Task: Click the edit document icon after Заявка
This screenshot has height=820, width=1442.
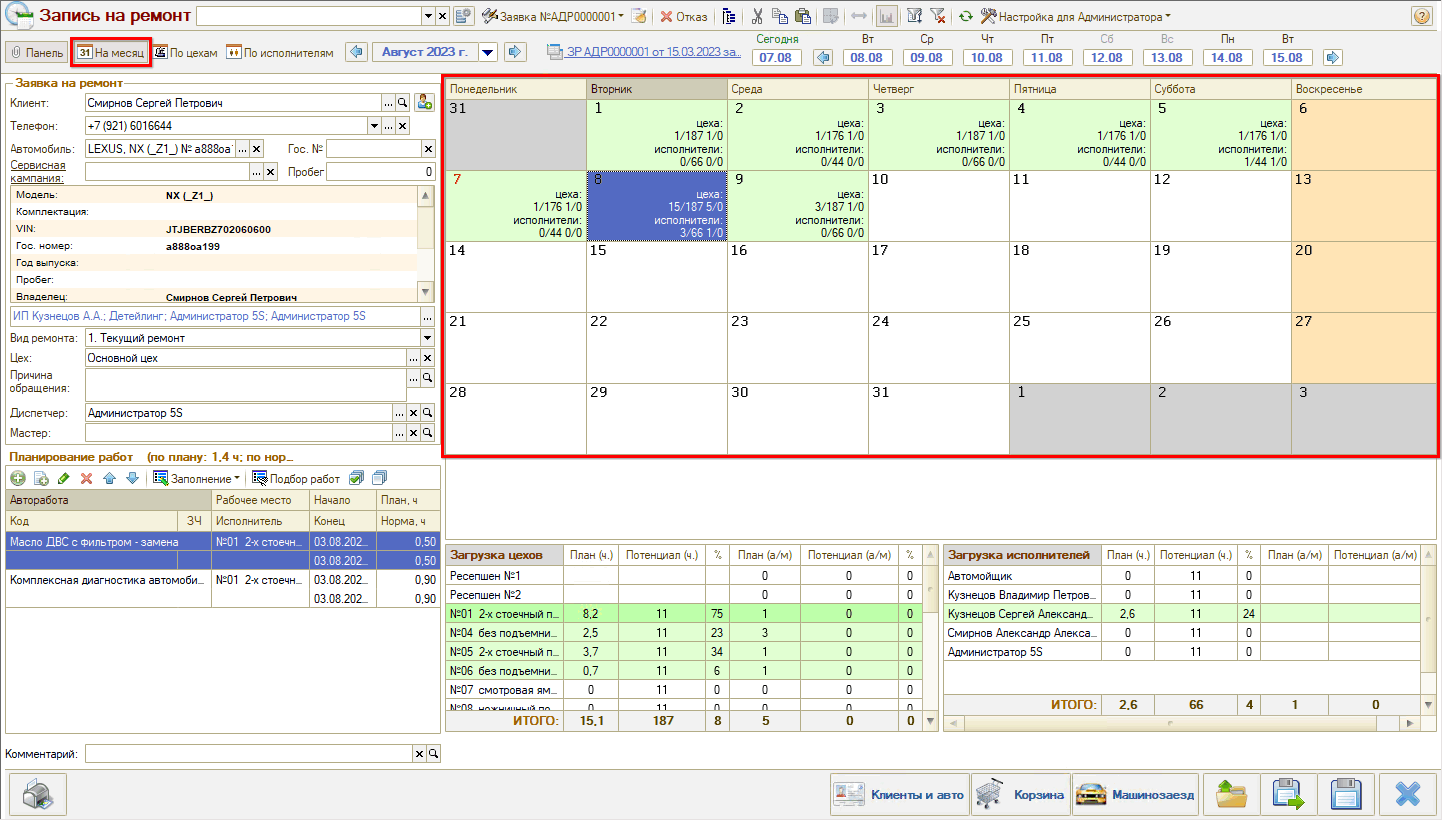Action: point(639,16)
